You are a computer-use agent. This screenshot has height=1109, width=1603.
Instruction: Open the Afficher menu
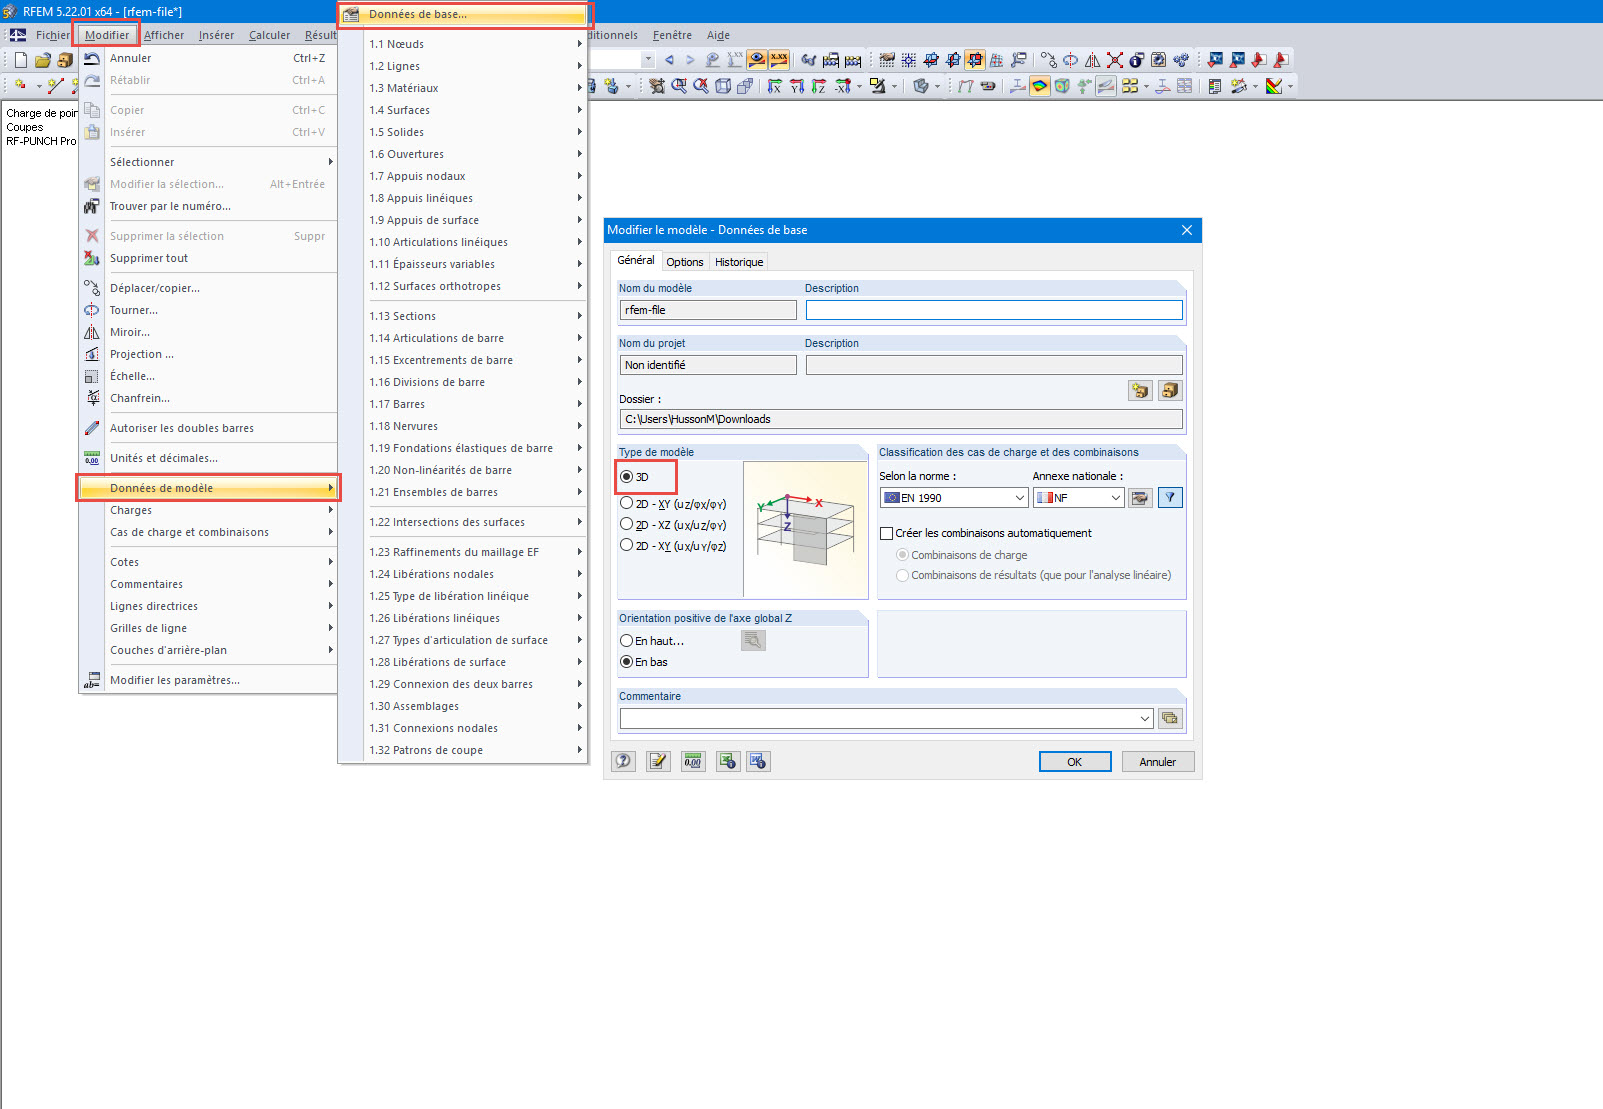(x=164, y=35)
